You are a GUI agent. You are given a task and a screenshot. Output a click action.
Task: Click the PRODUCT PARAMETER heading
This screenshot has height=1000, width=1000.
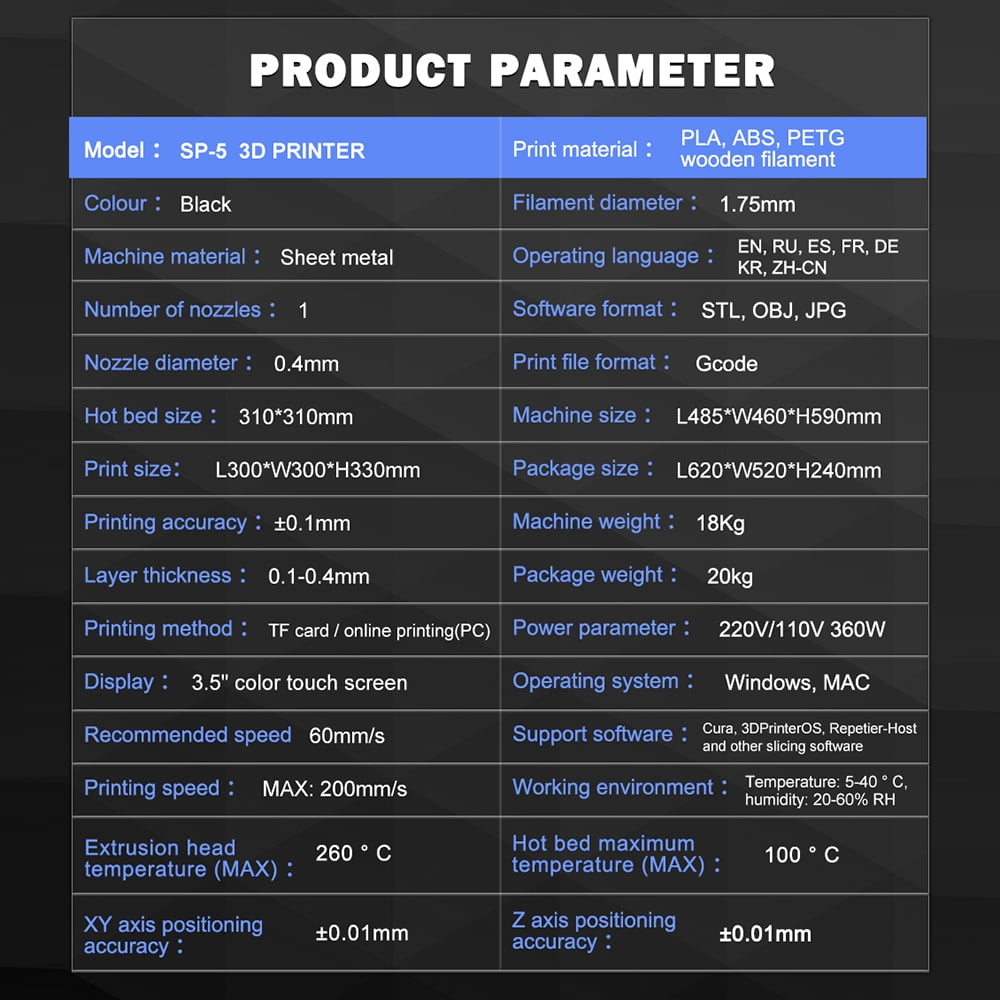point(511,71)
